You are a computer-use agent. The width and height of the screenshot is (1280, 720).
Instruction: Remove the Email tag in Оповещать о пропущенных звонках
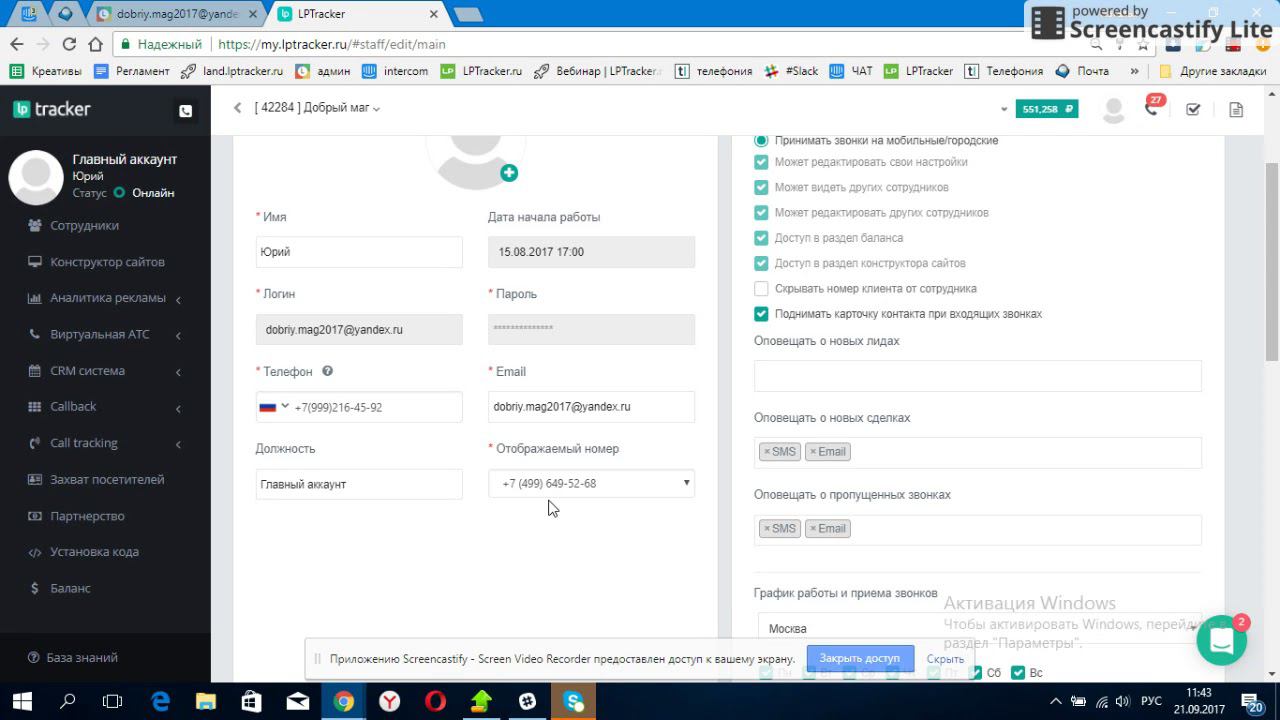813,529
